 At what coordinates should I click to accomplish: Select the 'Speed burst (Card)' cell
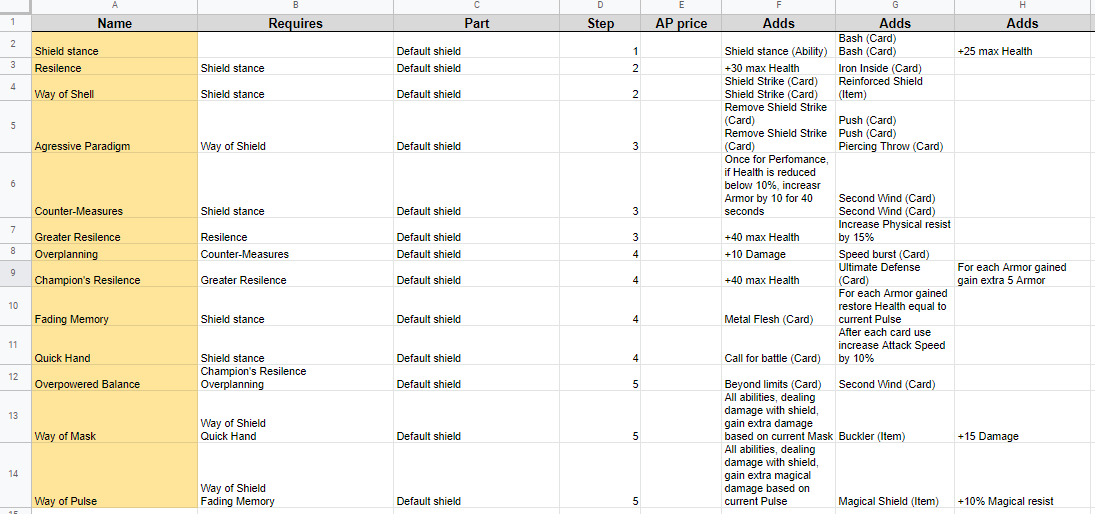pos(895,253)
